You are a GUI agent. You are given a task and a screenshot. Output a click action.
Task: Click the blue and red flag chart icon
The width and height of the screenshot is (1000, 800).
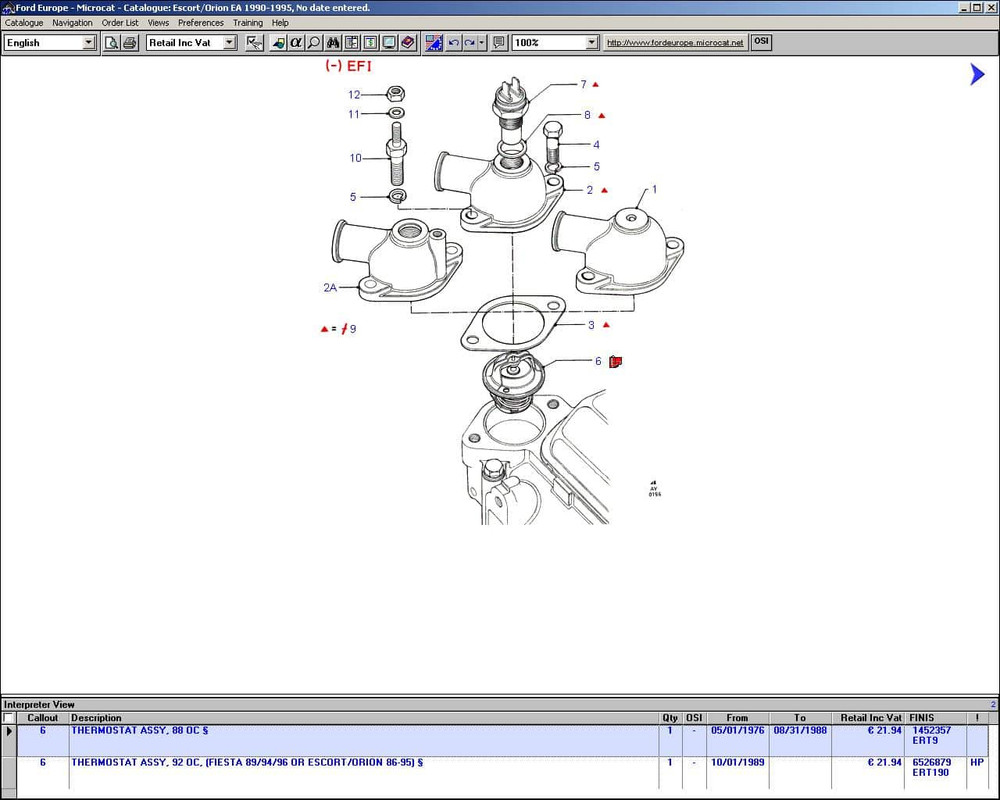[x=434, y=43]
